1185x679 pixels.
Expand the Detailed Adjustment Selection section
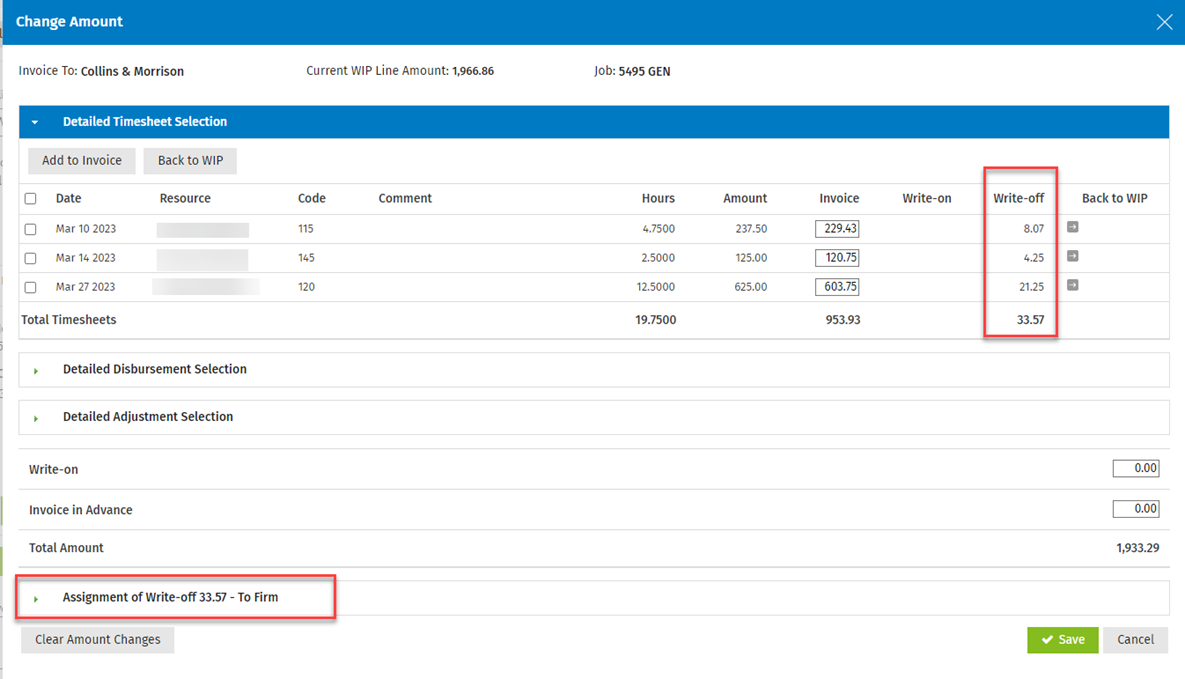[36, 418]
